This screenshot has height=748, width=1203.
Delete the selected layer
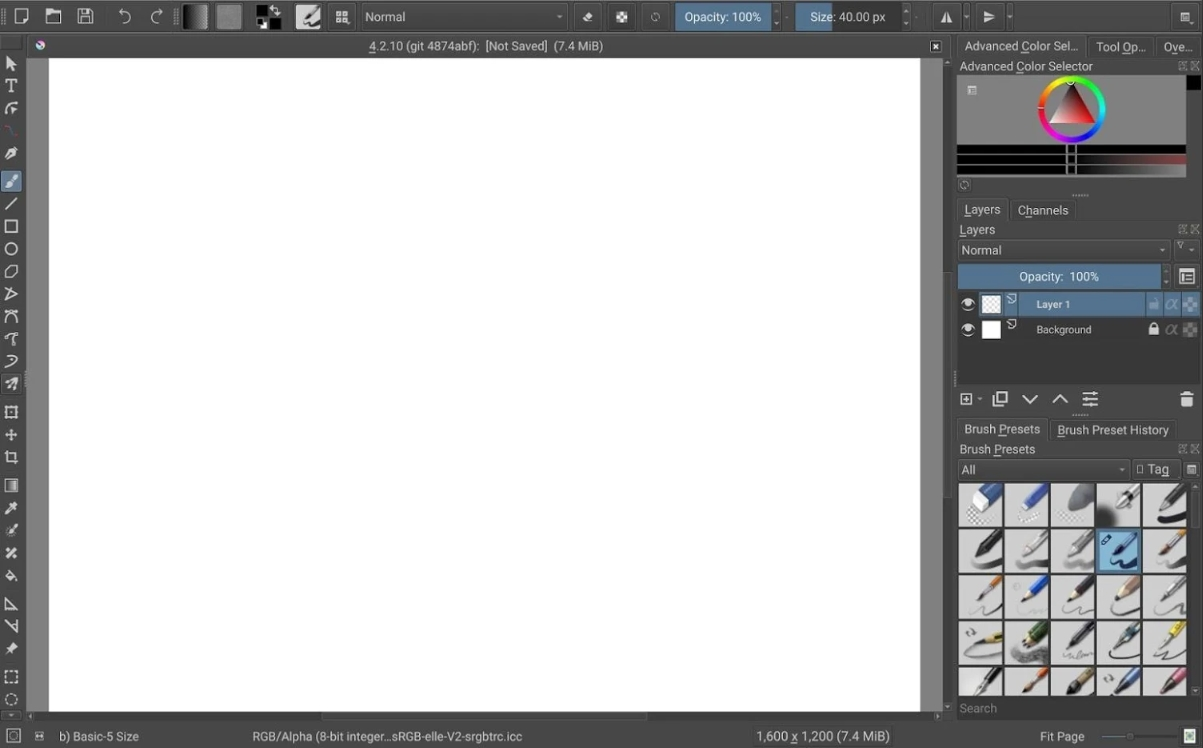click(x=1186, y=399)
